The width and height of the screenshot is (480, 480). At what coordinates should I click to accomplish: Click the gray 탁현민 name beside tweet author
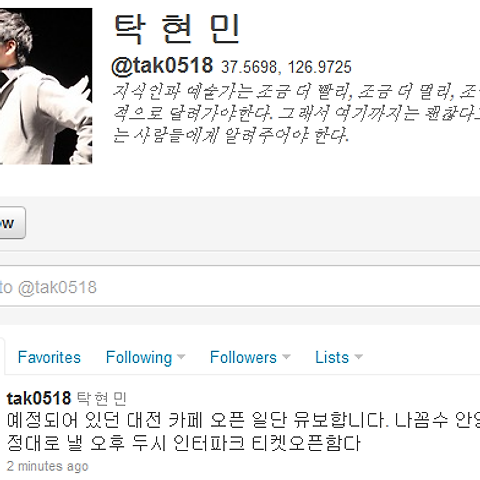pos(102,399)
